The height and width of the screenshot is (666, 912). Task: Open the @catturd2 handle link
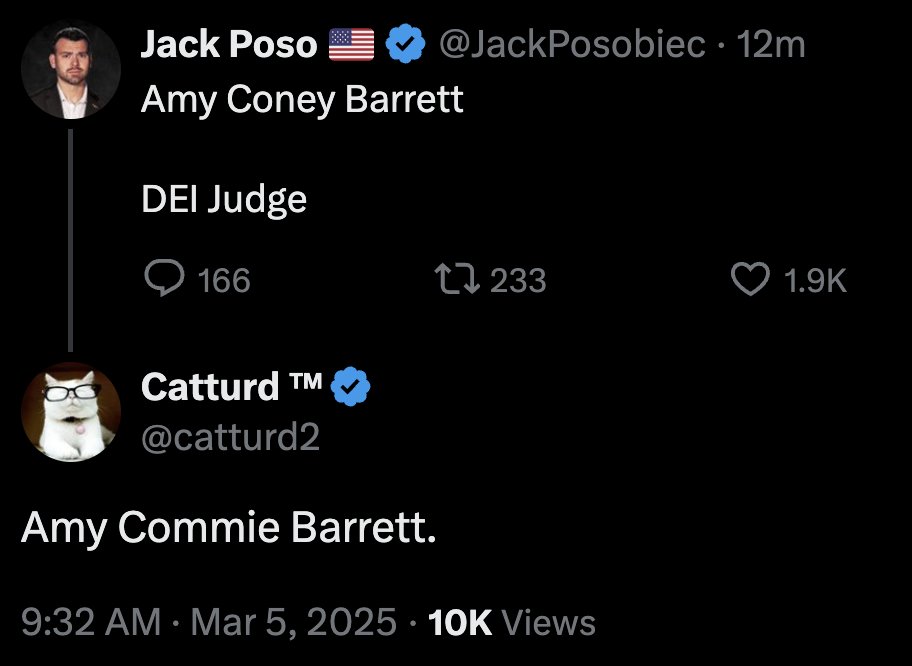click(x=230, y=436)
